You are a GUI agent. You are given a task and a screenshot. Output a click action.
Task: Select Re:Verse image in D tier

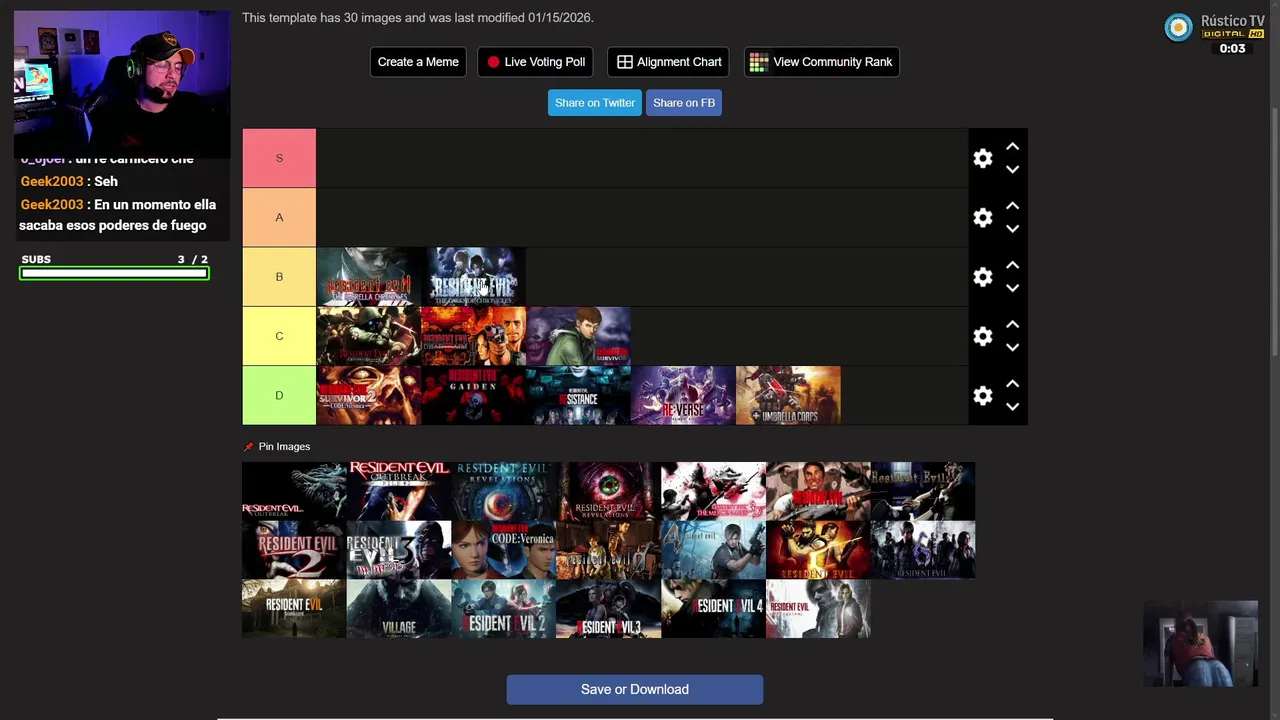click(683, 395)
